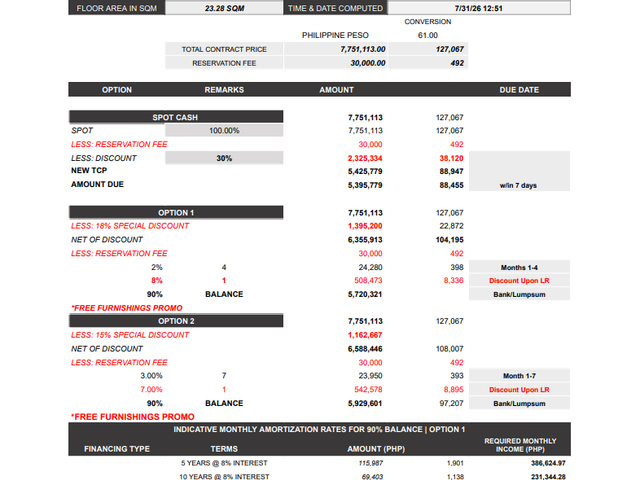Click the converted contract price 127,067 in the summary
Screen dimensions: 640x480
point(449,49)
